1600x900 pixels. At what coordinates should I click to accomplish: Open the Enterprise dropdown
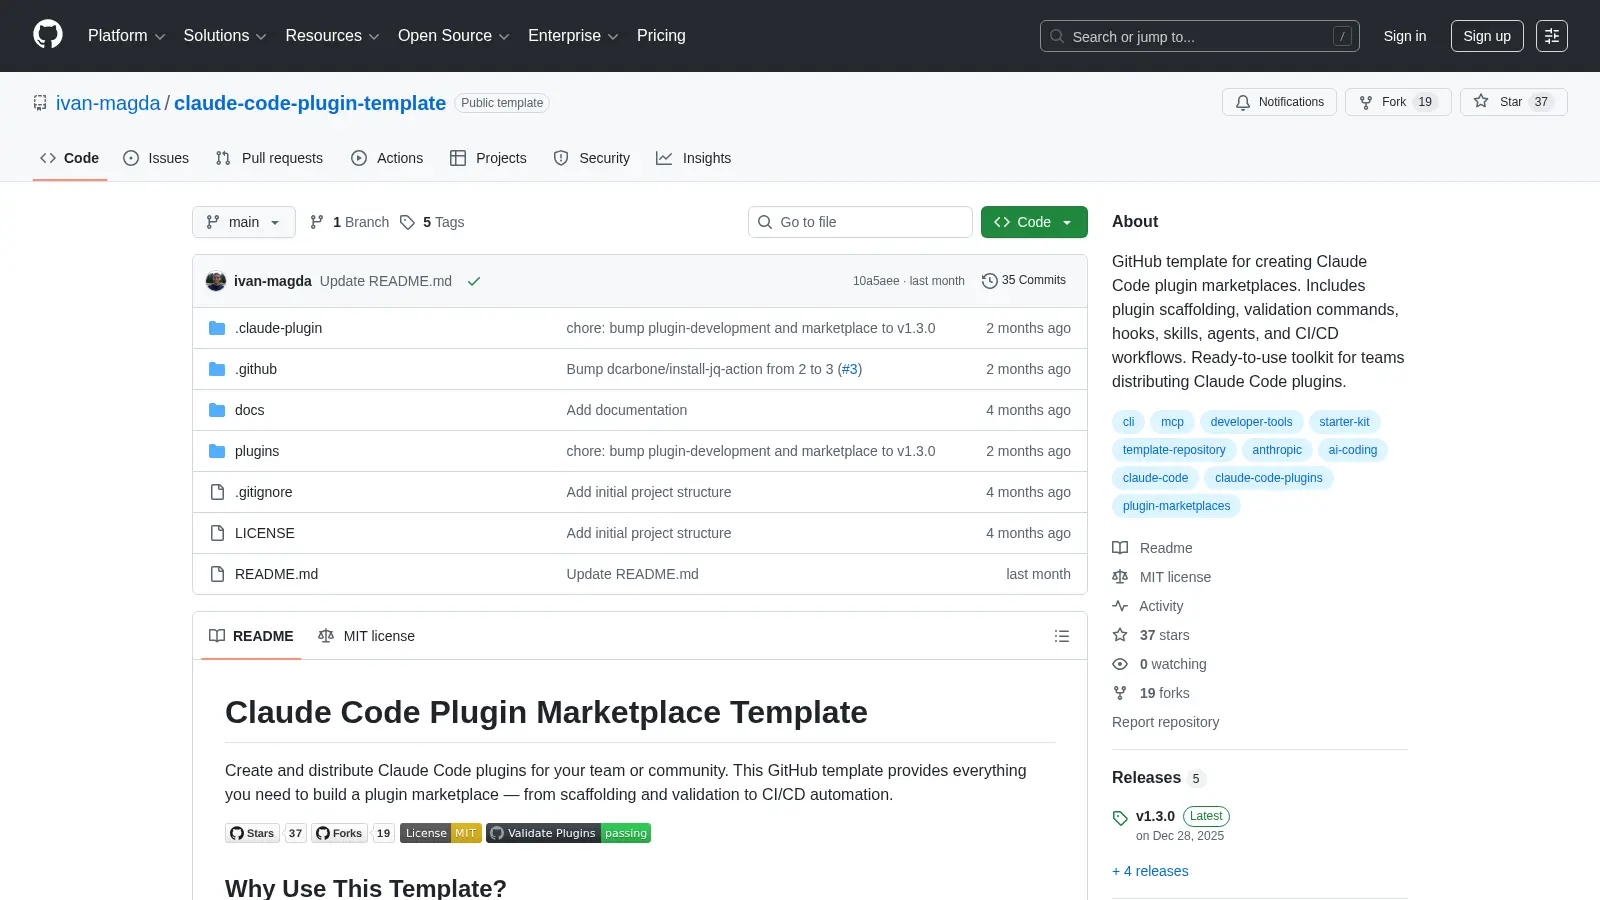573,36
